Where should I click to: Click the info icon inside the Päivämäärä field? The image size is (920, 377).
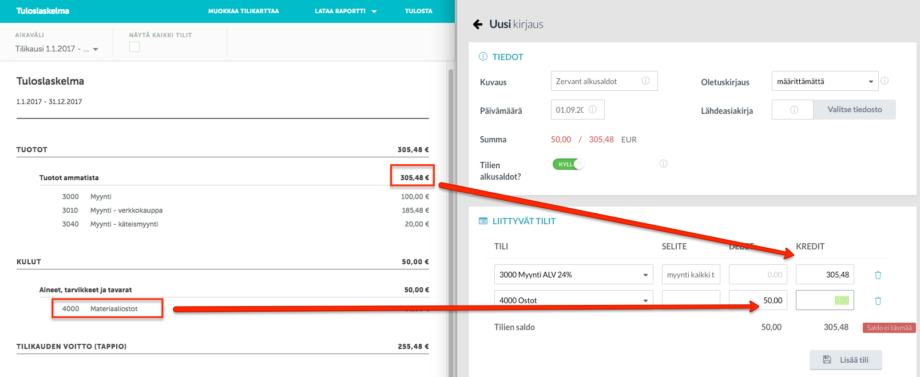[593, 110]
